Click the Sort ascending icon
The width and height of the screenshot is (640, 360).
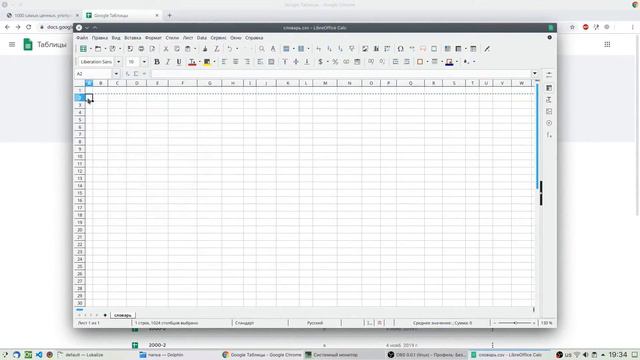tap(329, 49)
